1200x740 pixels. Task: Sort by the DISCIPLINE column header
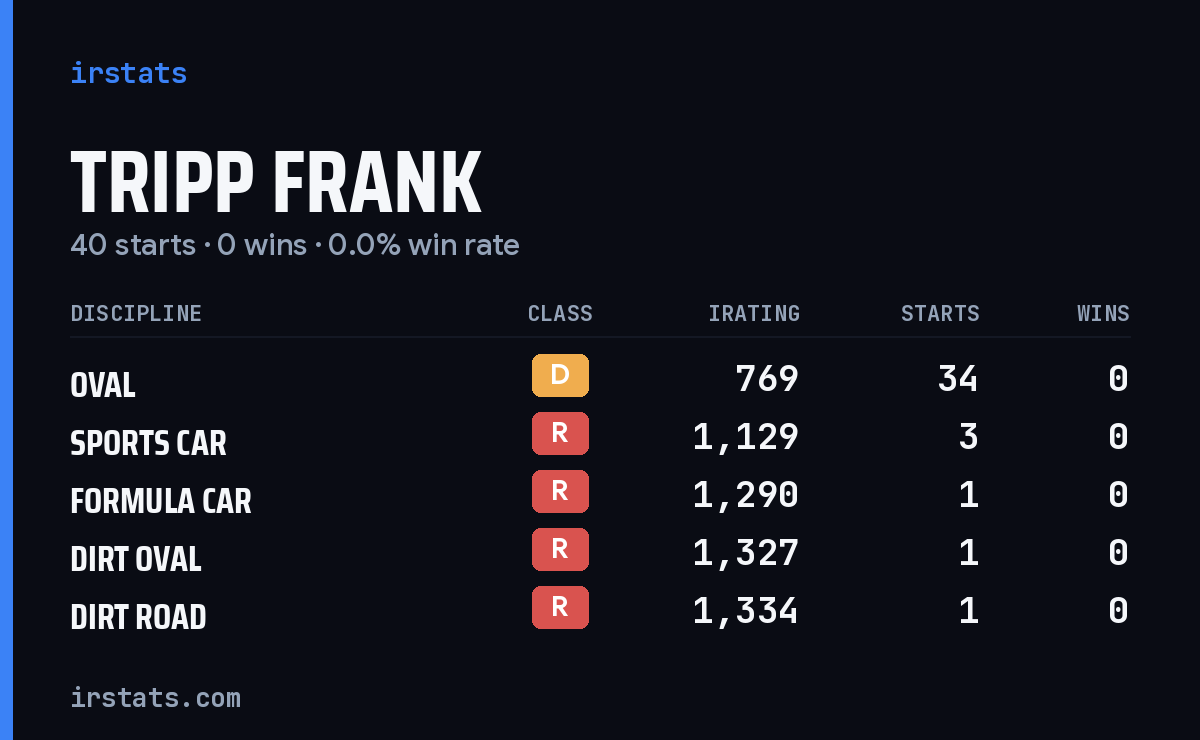136,314
